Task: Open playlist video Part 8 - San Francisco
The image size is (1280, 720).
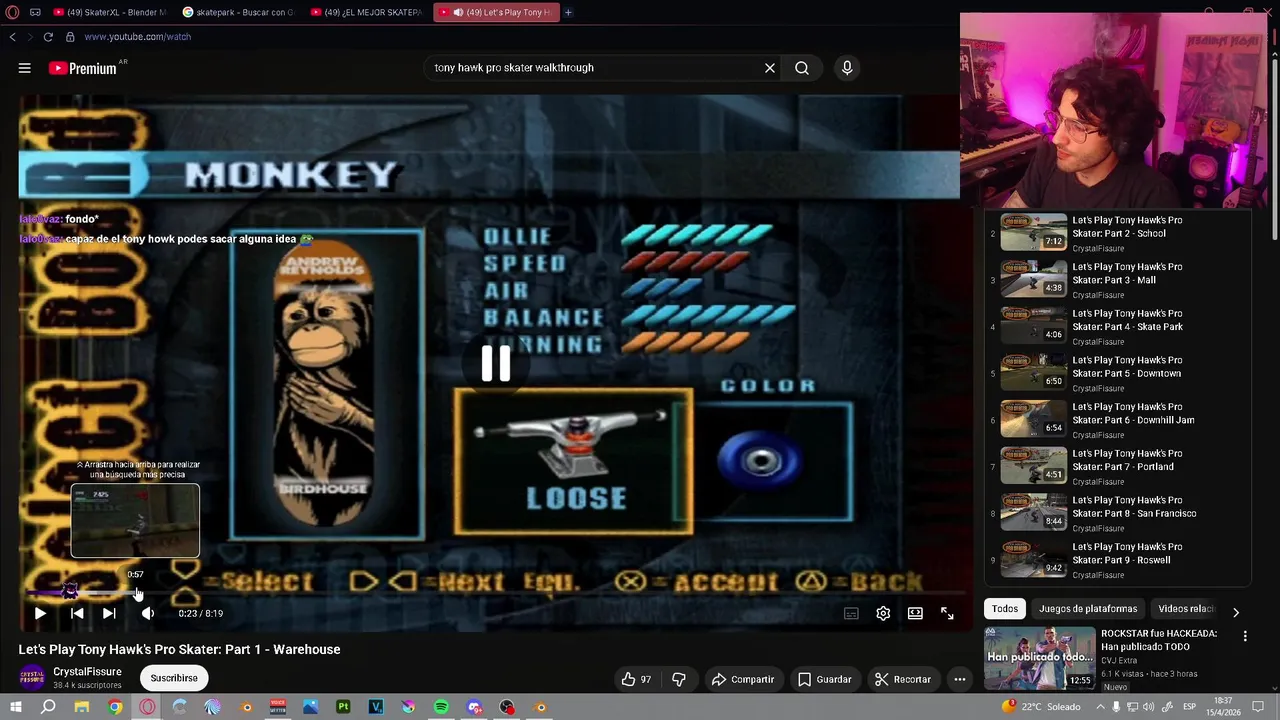Action: click(1115, 513)
